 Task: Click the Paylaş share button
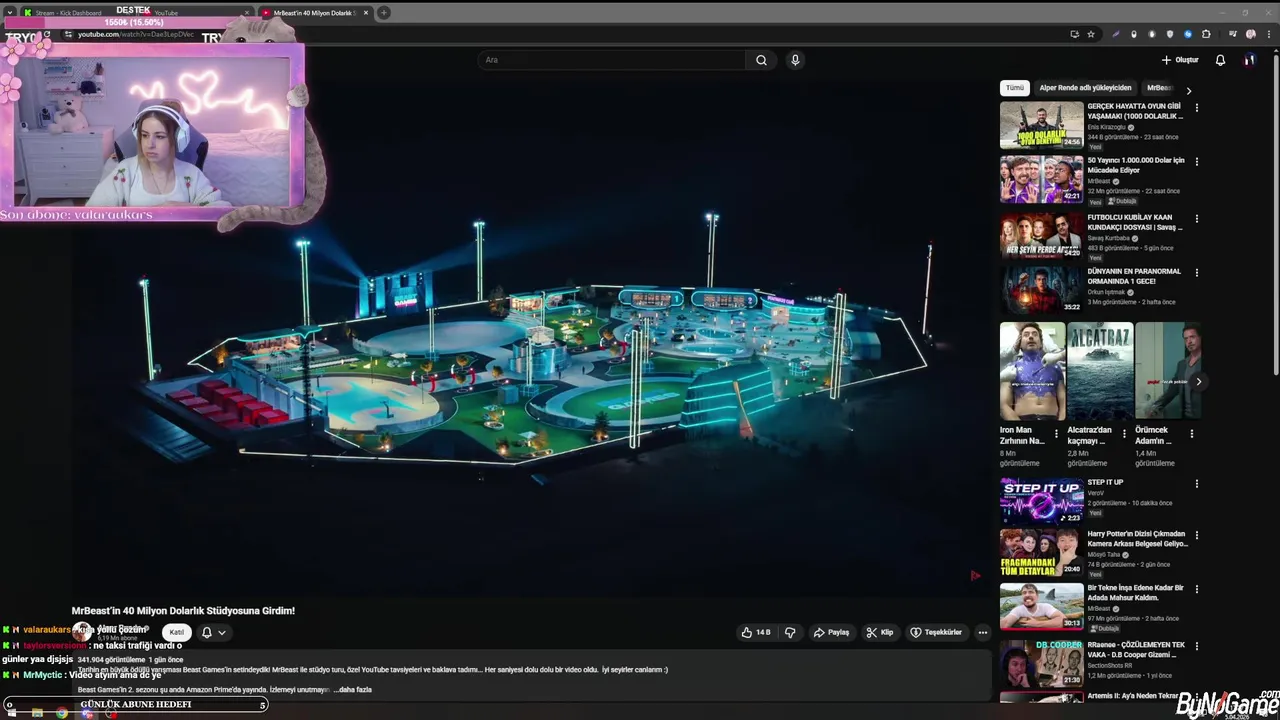831,632
